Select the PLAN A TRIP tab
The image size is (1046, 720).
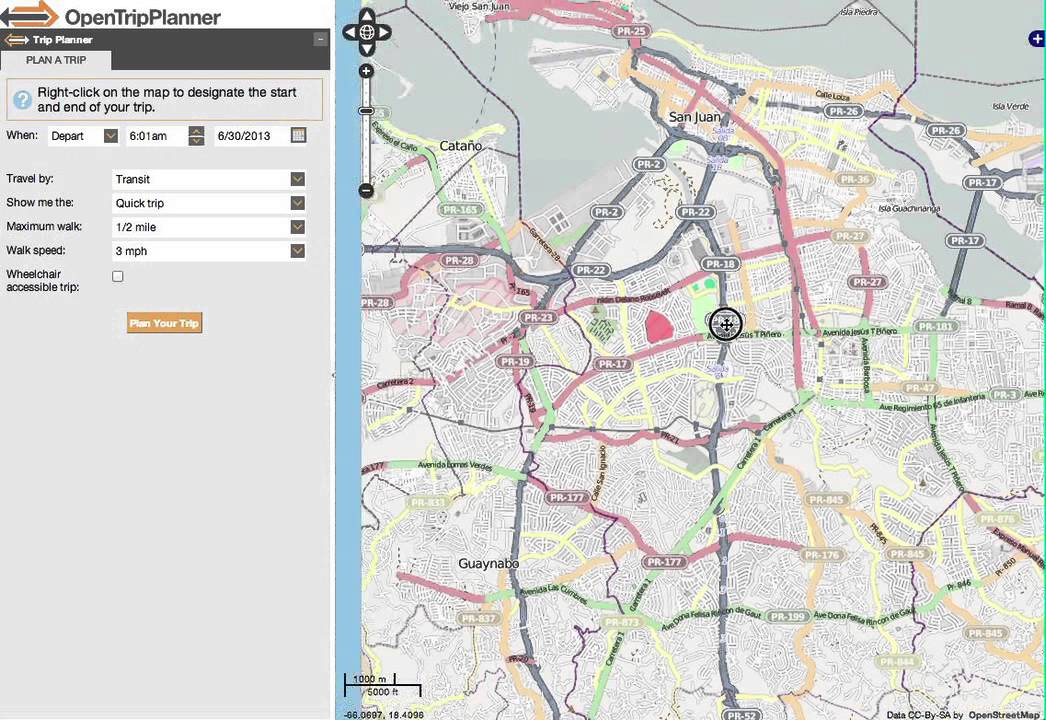[x=56, y=60]
